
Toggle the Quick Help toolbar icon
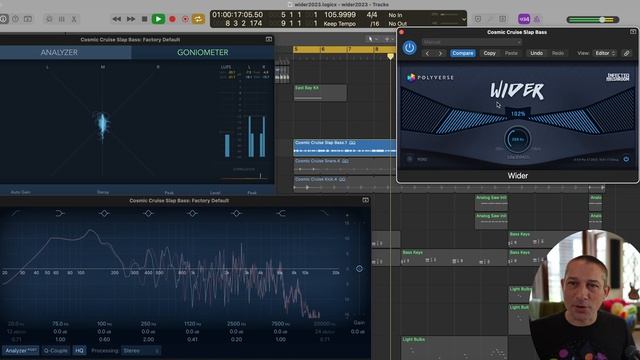tap(16, 19)
